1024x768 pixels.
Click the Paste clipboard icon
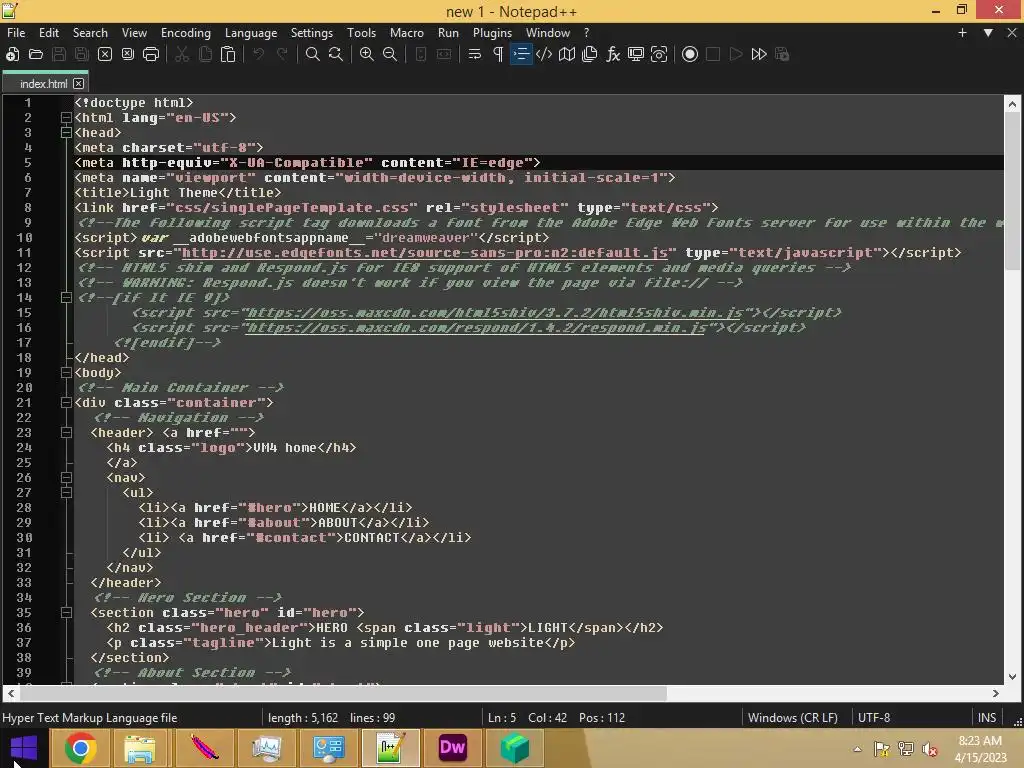[228, 54]
